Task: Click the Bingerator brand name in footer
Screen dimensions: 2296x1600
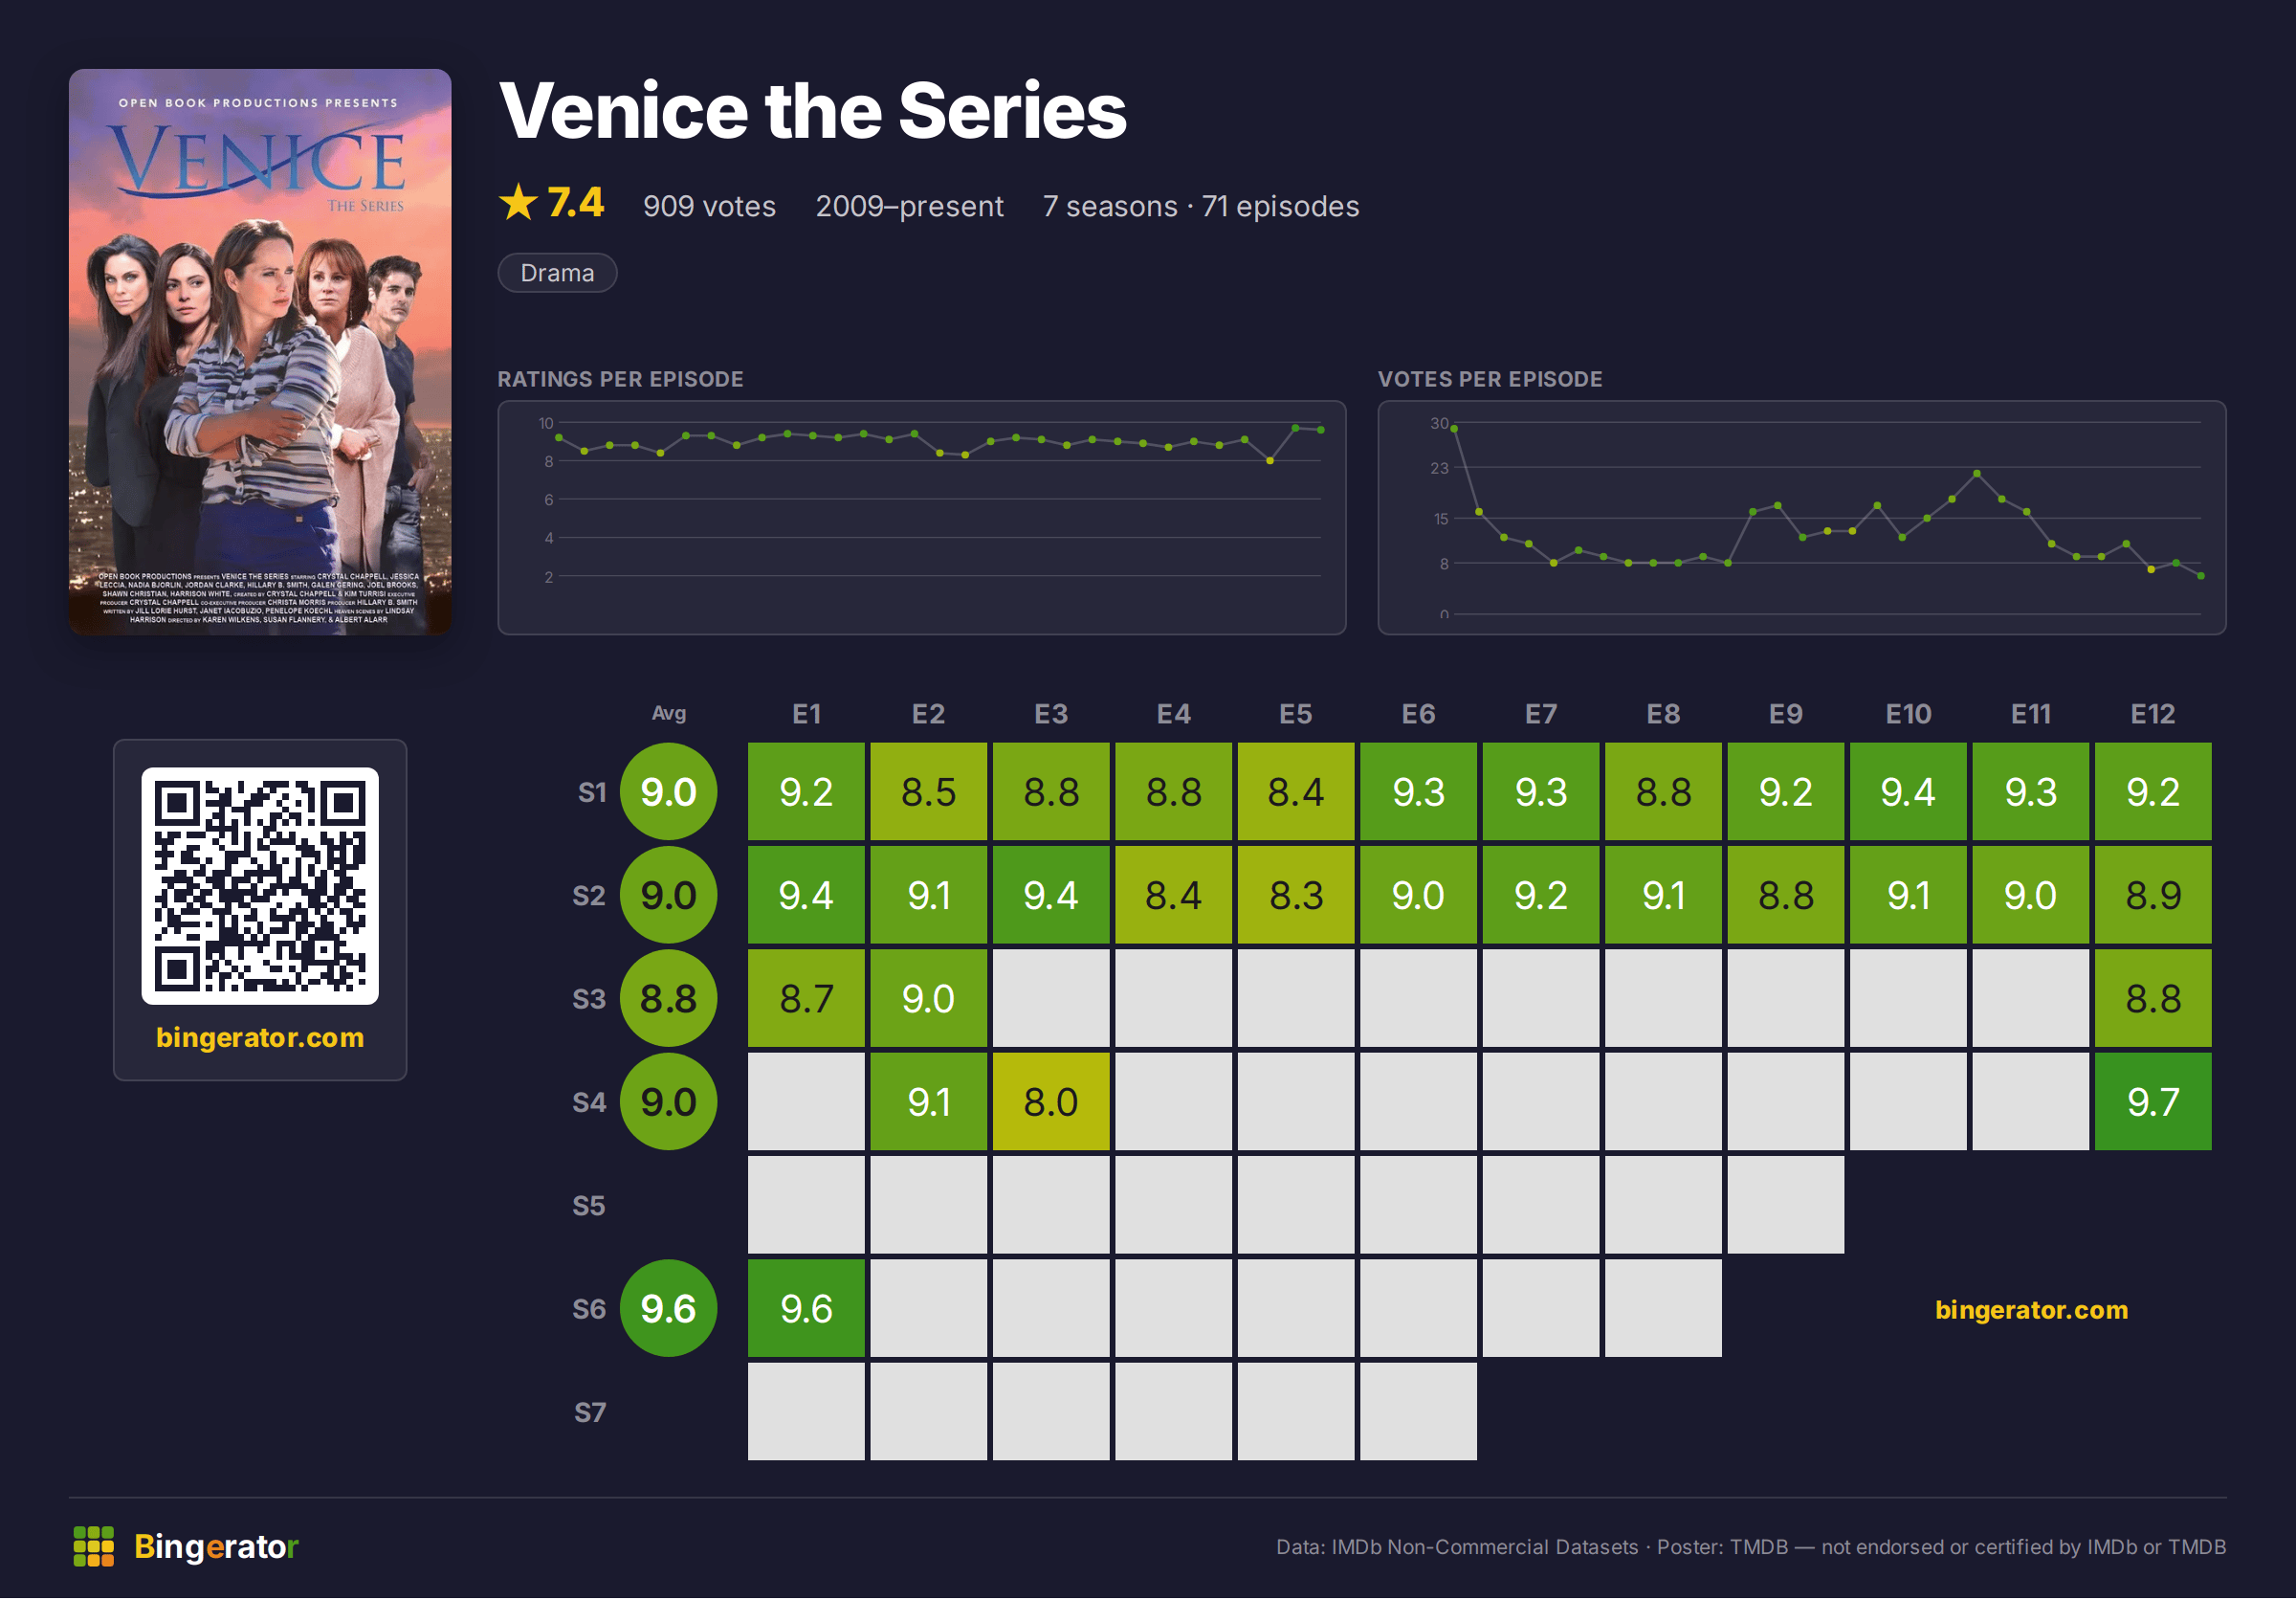Action: click(x=216, y=1547)
